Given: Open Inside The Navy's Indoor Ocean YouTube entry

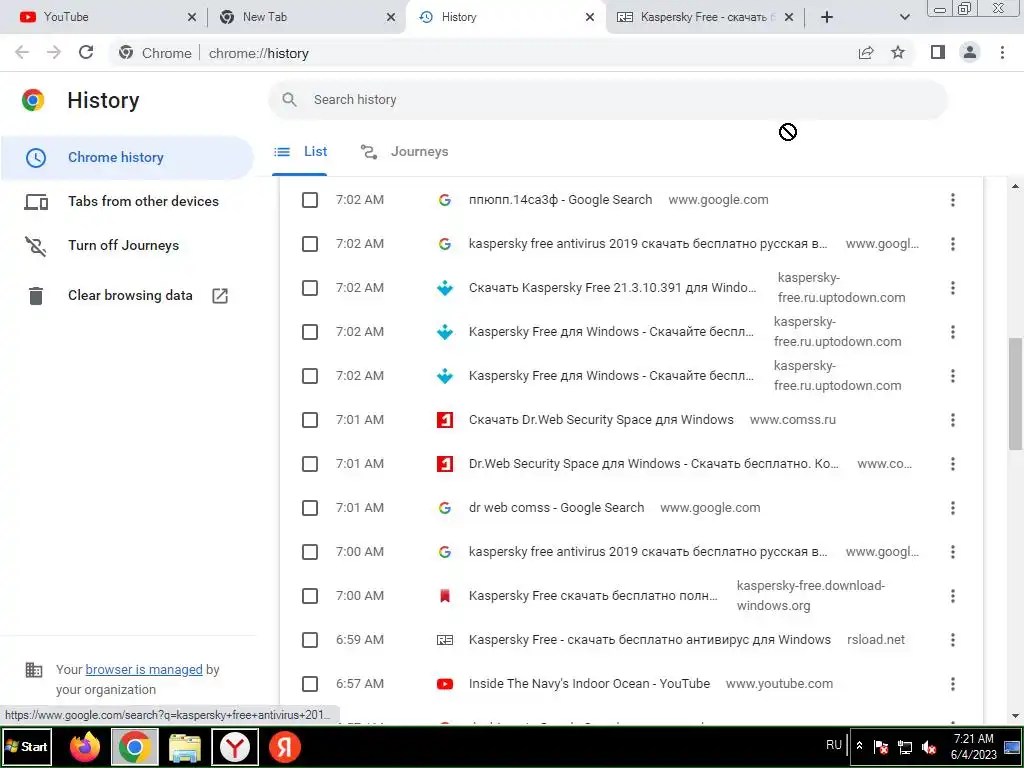Looking at the screenshot, I should 589,684.
